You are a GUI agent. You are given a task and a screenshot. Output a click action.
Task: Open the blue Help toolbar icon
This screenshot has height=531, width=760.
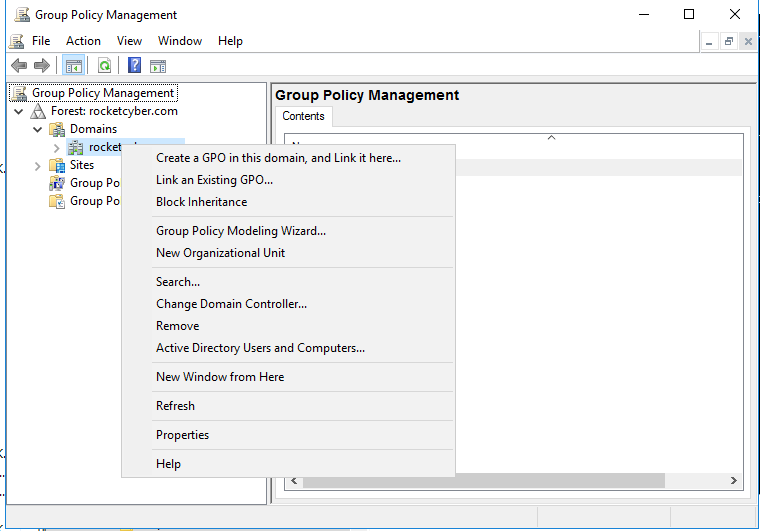point(134,65)
